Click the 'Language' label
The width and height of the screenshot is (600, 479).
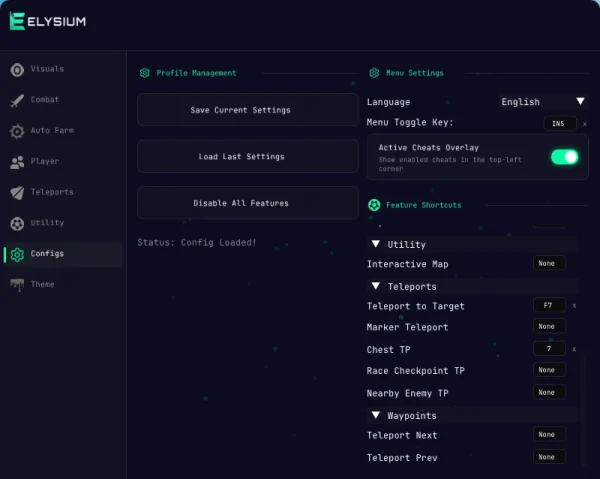pos(388,102)
